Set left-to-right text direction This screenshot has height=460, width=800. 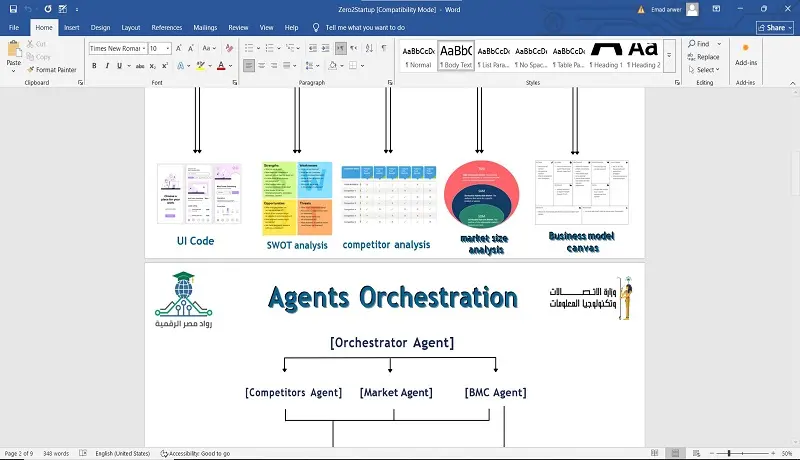point(341,48)
